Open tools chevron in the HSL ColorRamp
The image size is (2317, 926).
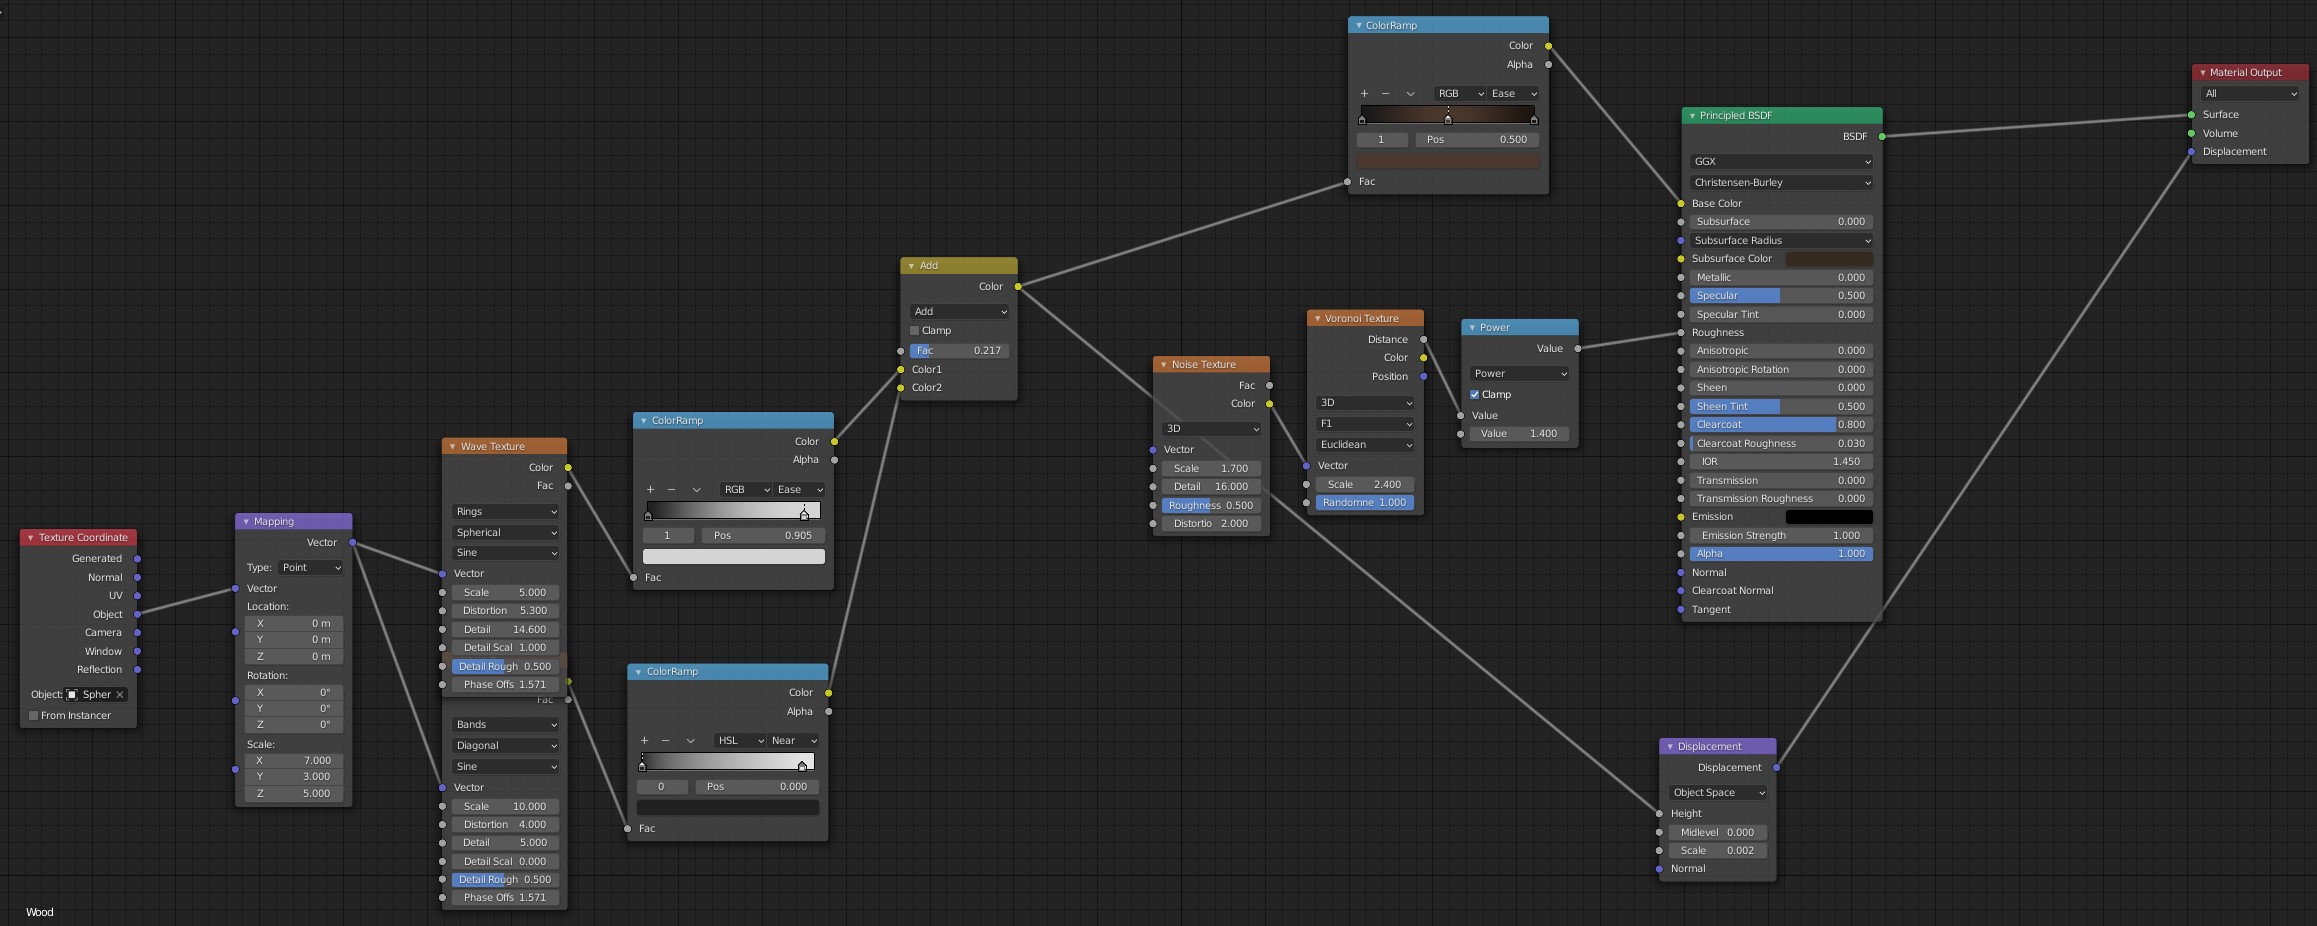pos(690,740)
